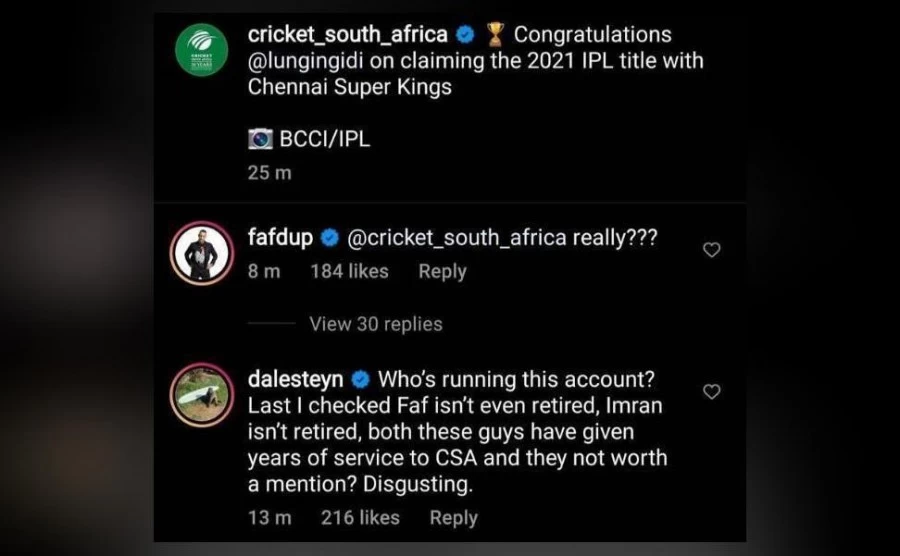Click verified badge beside fafdup username

coord(331,239)
